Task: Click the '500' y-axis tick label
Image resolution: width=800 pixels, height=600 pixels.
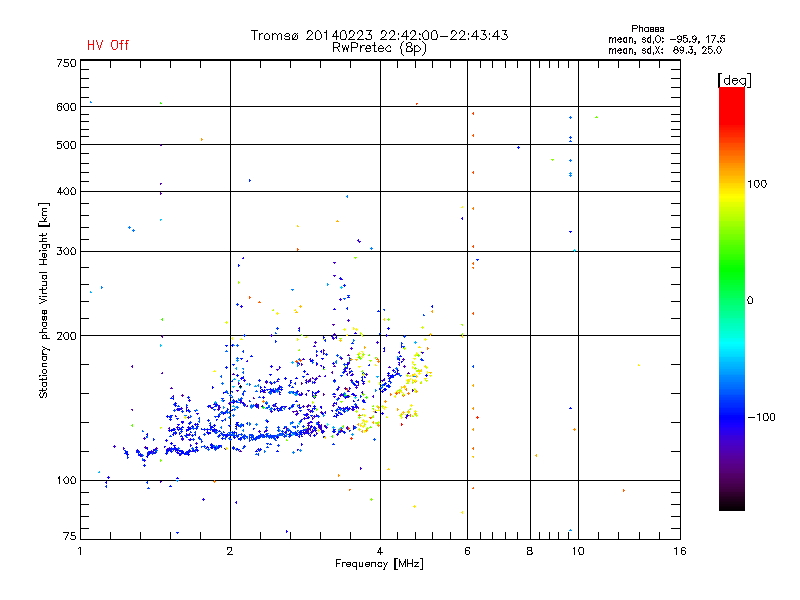Action: 66,145
